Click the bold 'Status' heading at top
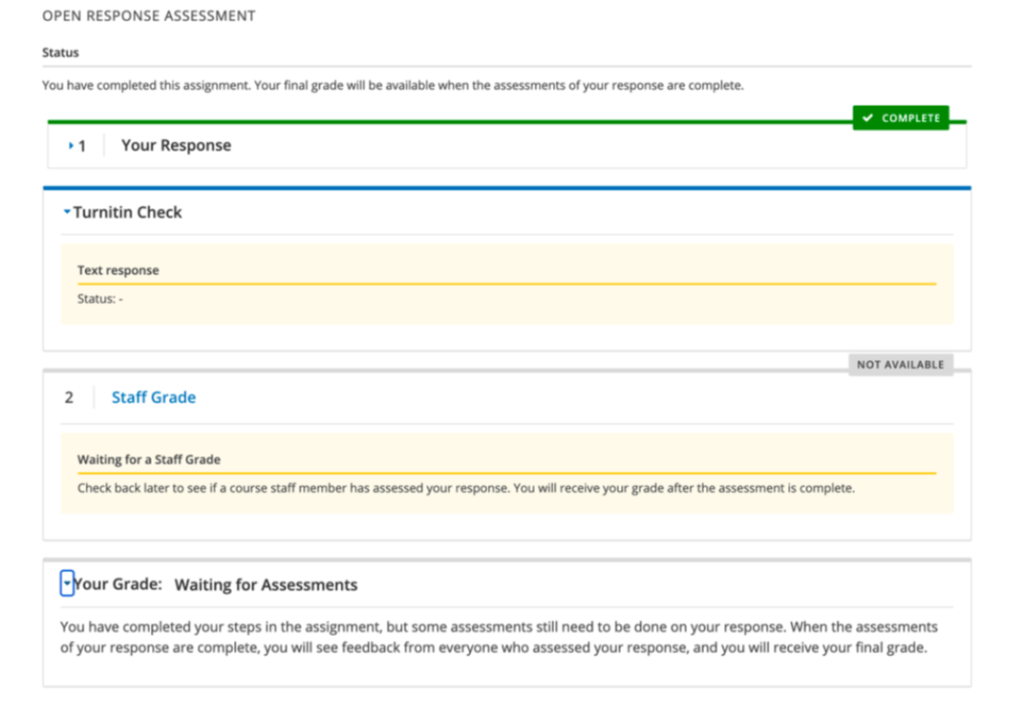This screenshot has width=1024, height=721. click(61, 52)
